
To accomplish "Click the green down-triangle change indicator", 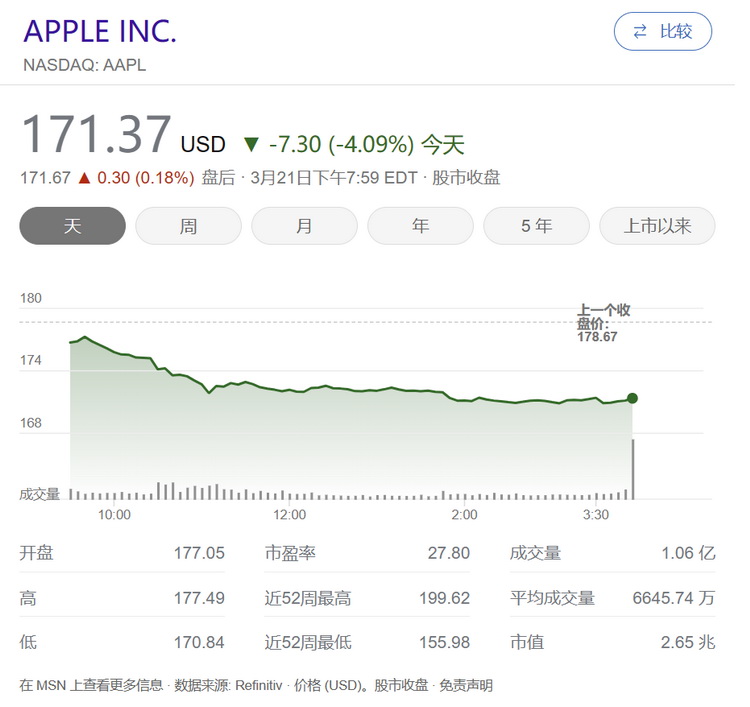I will pyautogui.click(x=251, y=144).
